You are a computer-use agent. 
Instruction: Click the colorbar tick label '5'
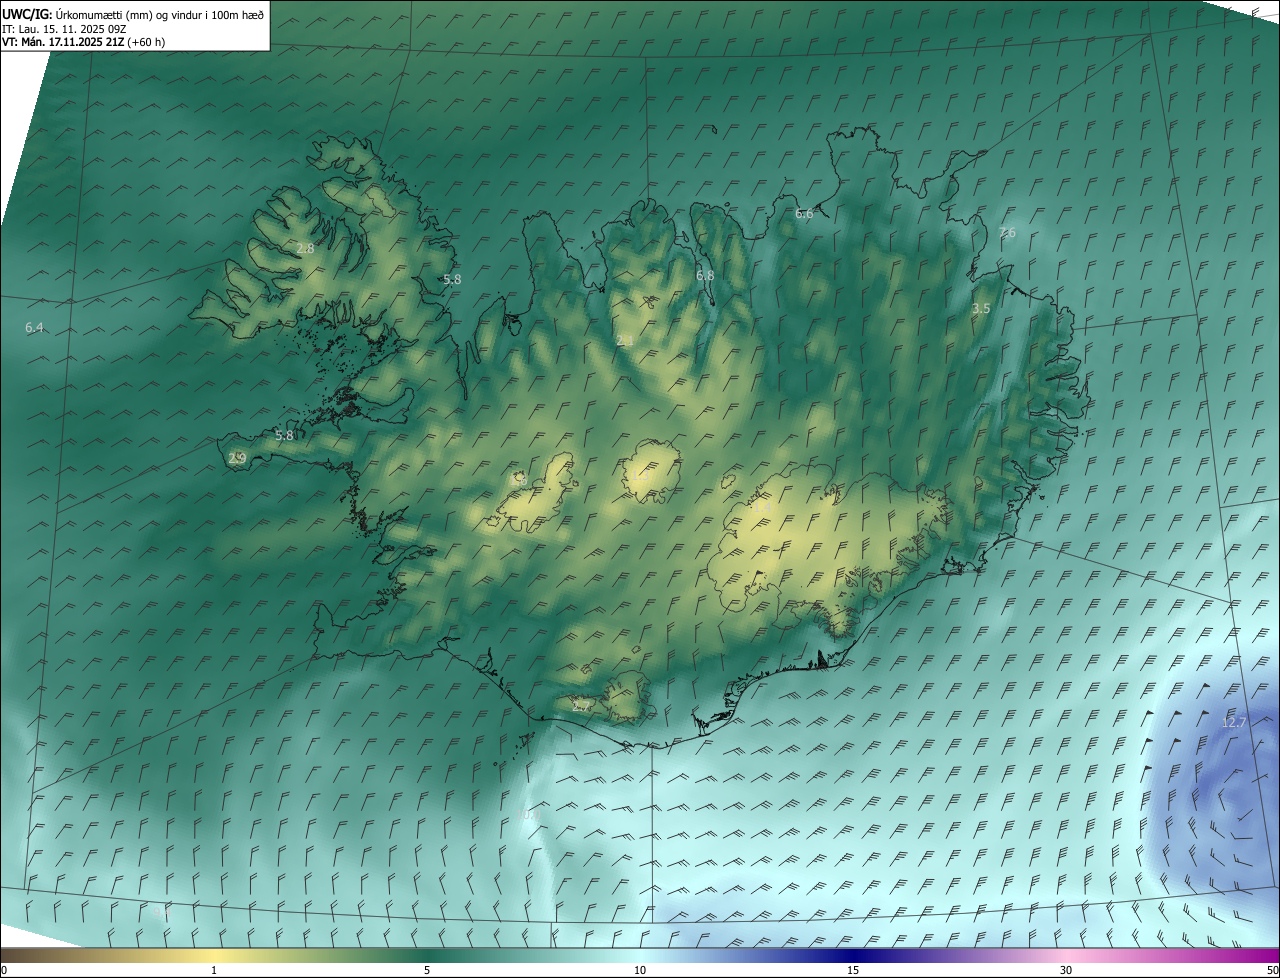427,970
